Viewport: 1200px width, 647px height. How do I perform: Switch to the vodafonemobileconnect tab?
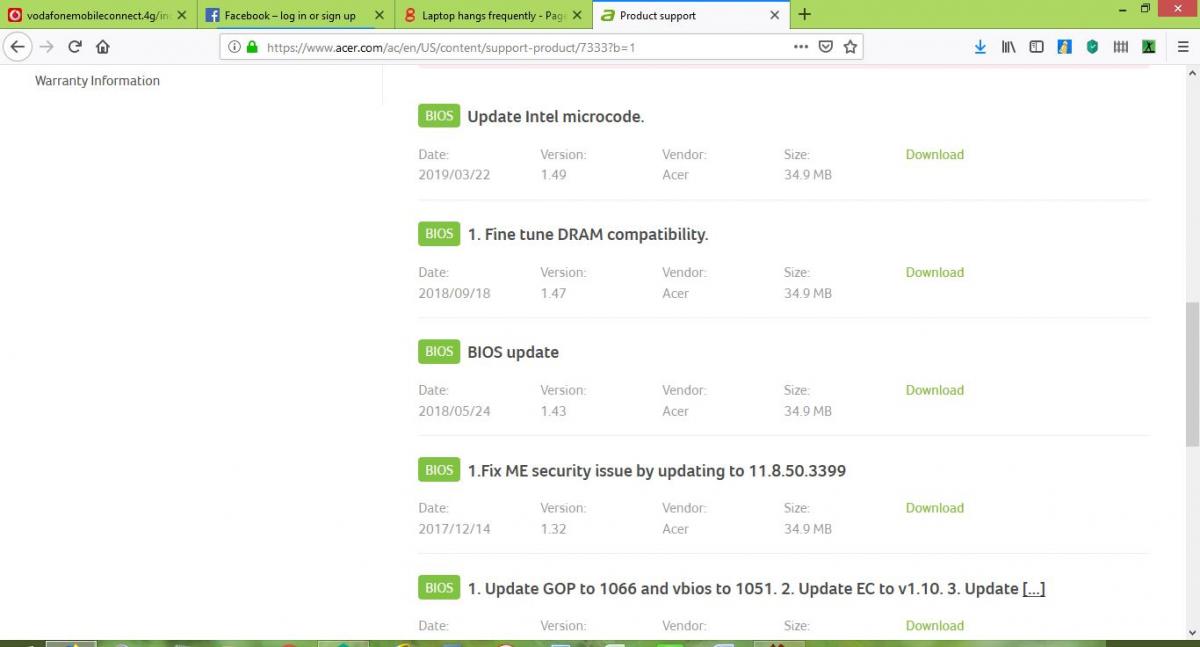point(99,15)
